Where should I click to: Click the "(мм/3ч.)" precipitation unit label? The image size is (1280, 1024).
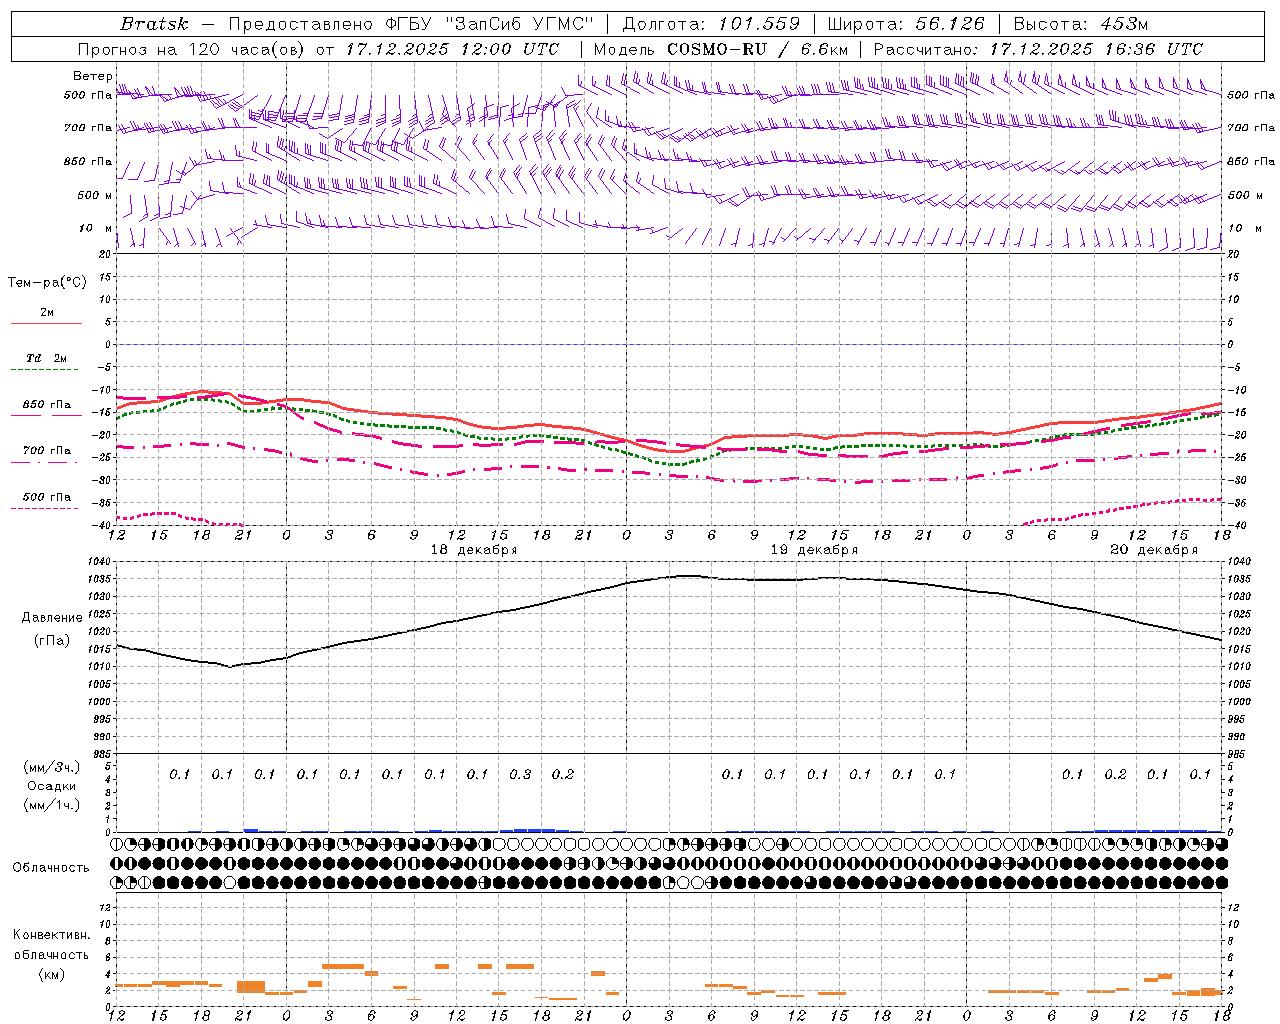pos(52,767)
